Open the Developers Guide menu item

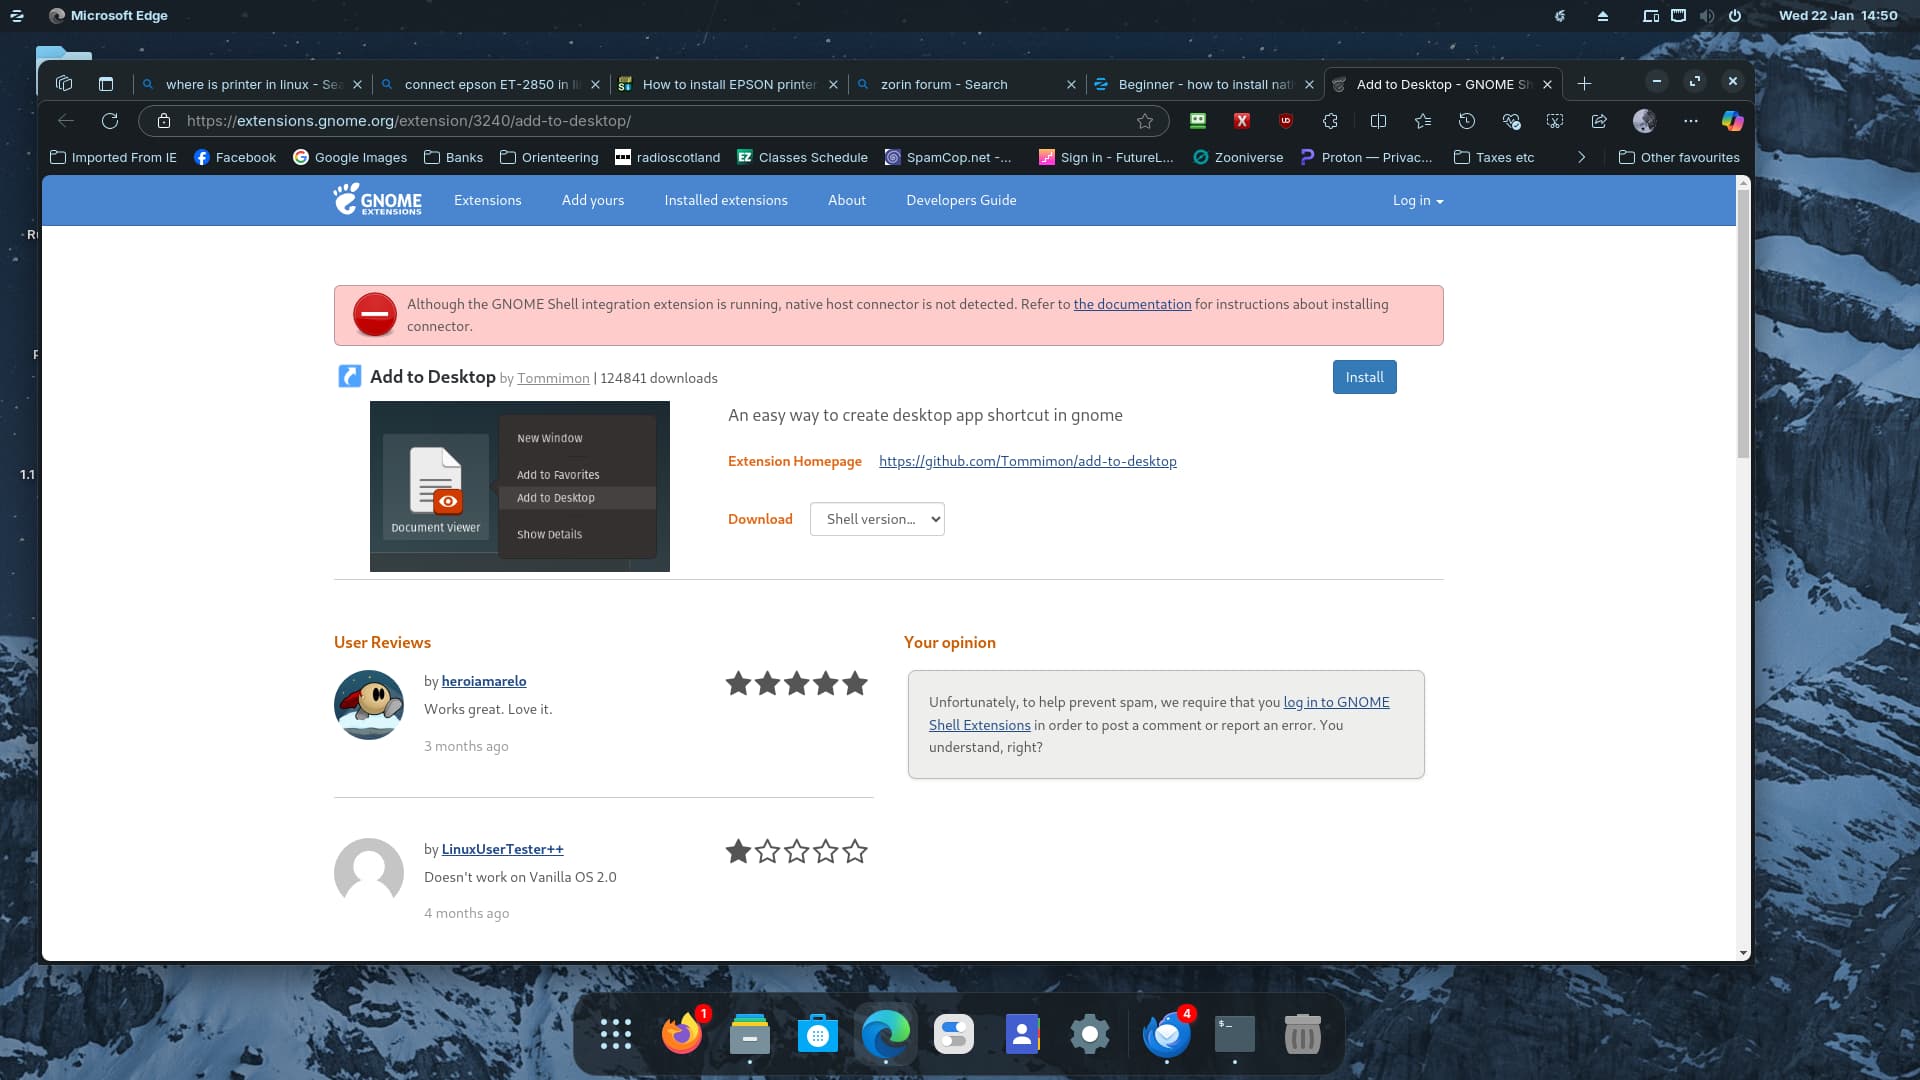(x=961, y=200)
